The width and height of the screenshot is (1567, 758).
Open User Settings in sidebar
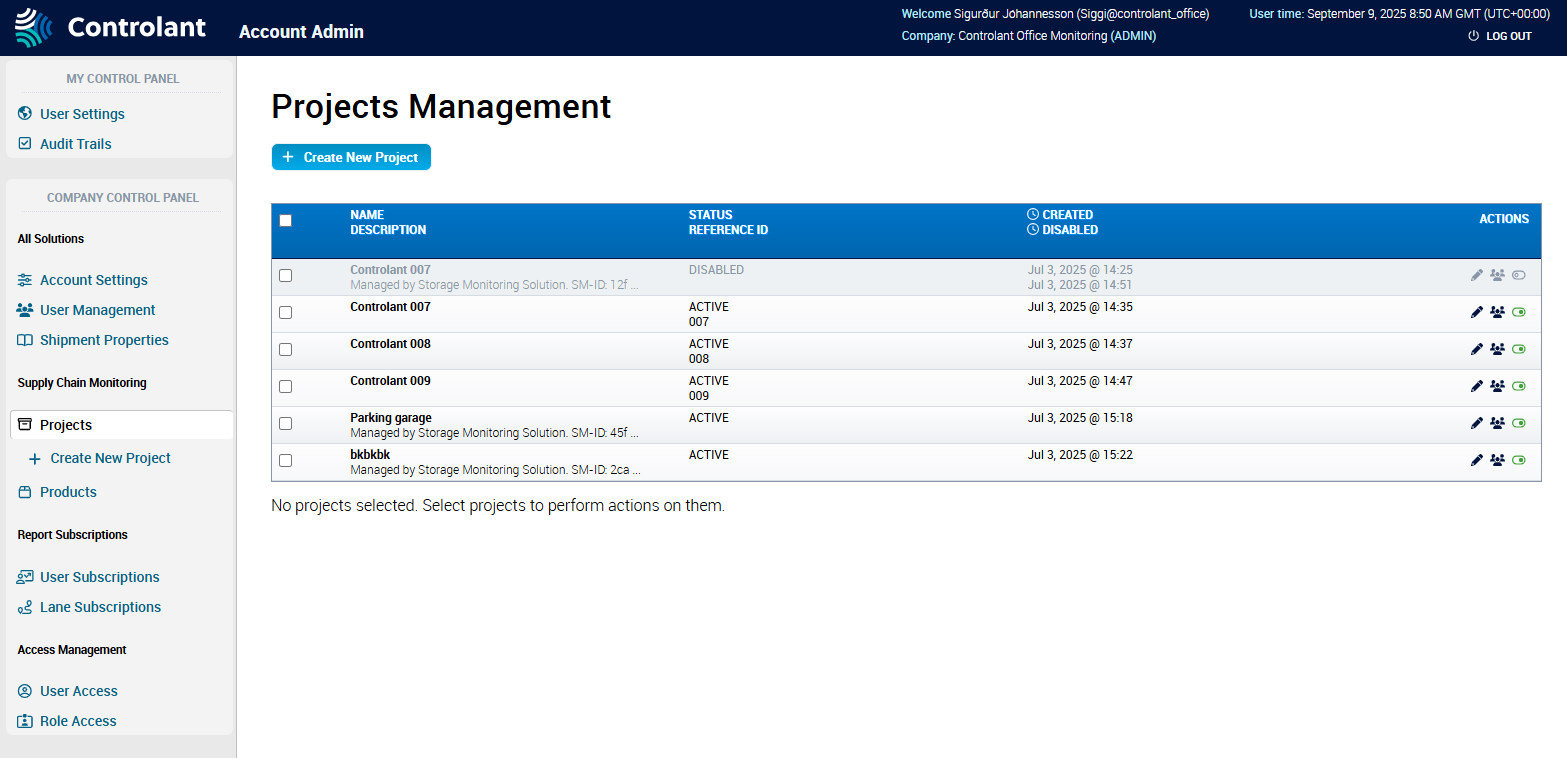click(x=82, y=114)
